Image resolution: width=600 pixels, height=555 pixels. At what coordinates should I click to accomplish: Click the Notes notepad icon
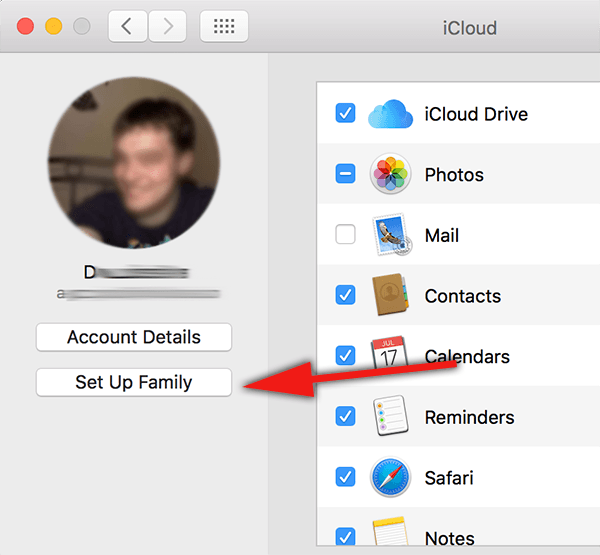[x=390, y=531]
